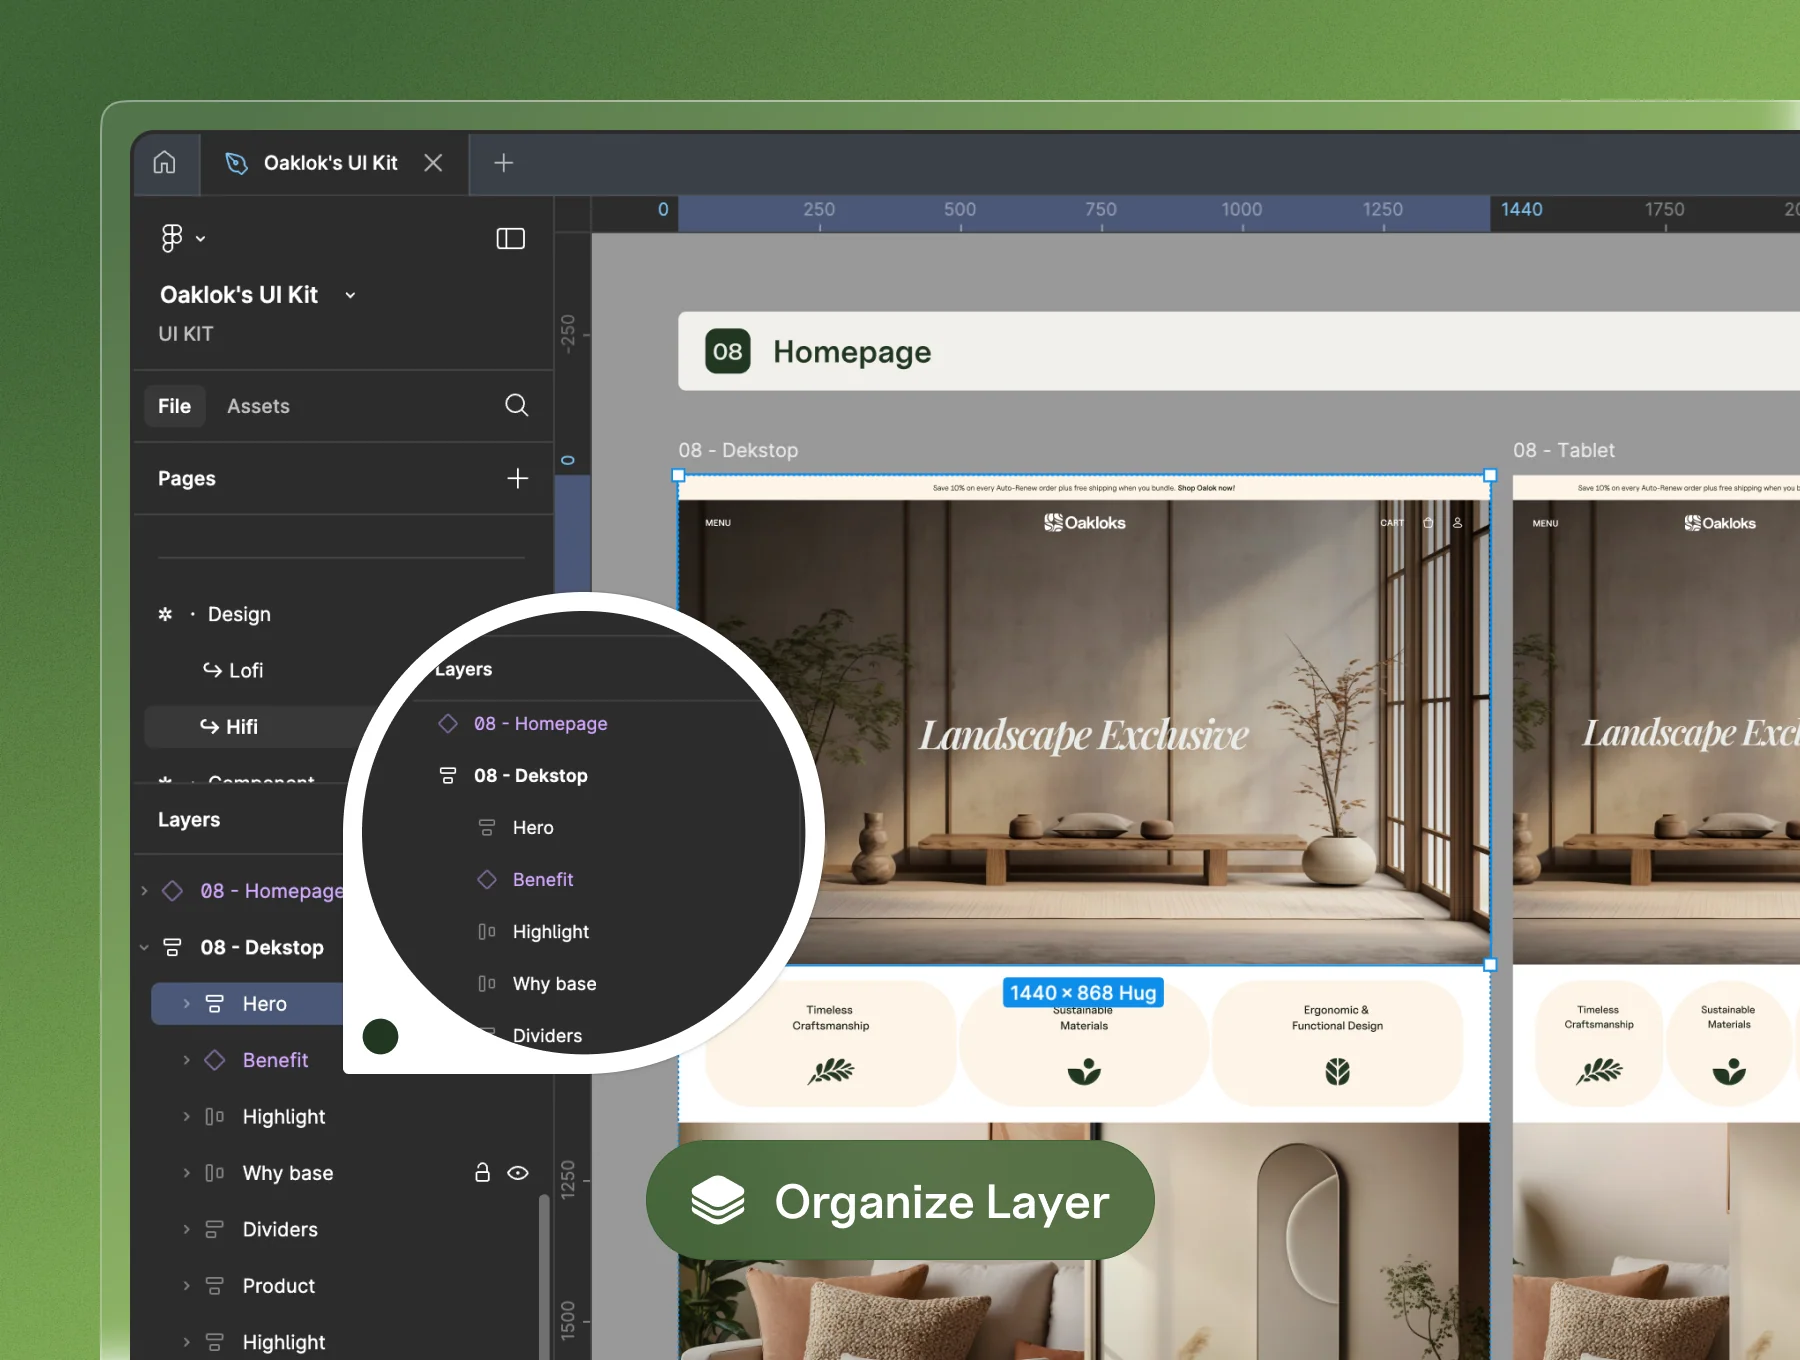Select the Benefit component layer
1800x1360 pixels.
tap(275, 1060)
